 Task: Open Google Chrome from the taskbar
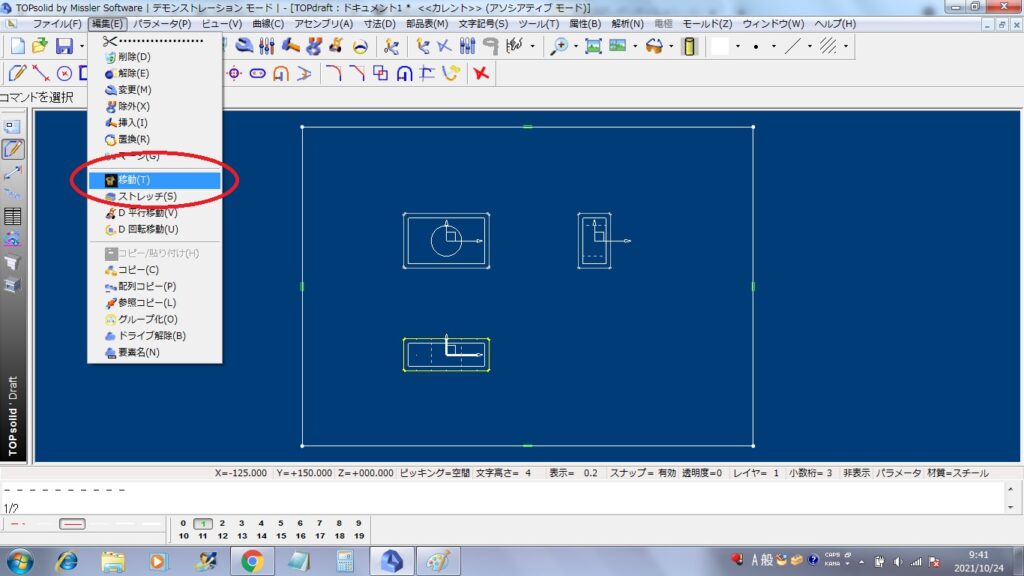pyautogui.click(x=252, y=560)
